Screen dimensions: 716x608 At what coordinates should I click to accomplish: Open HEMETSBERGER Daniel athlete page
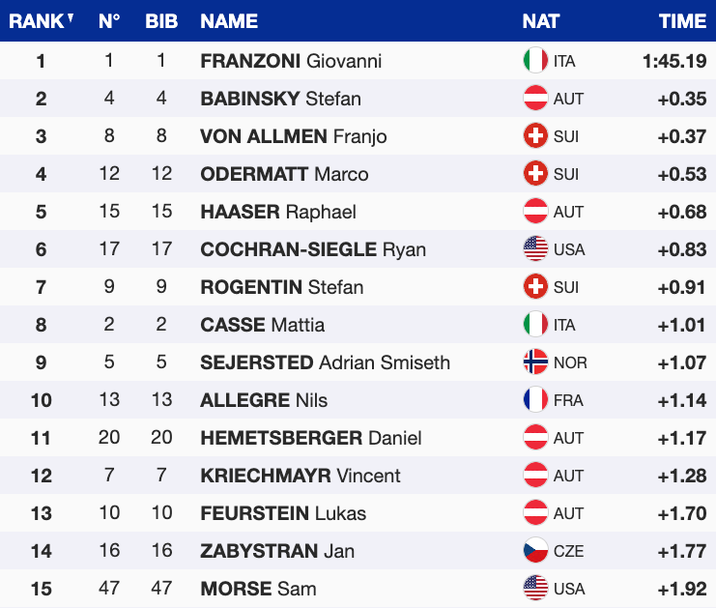click(311, 438)
